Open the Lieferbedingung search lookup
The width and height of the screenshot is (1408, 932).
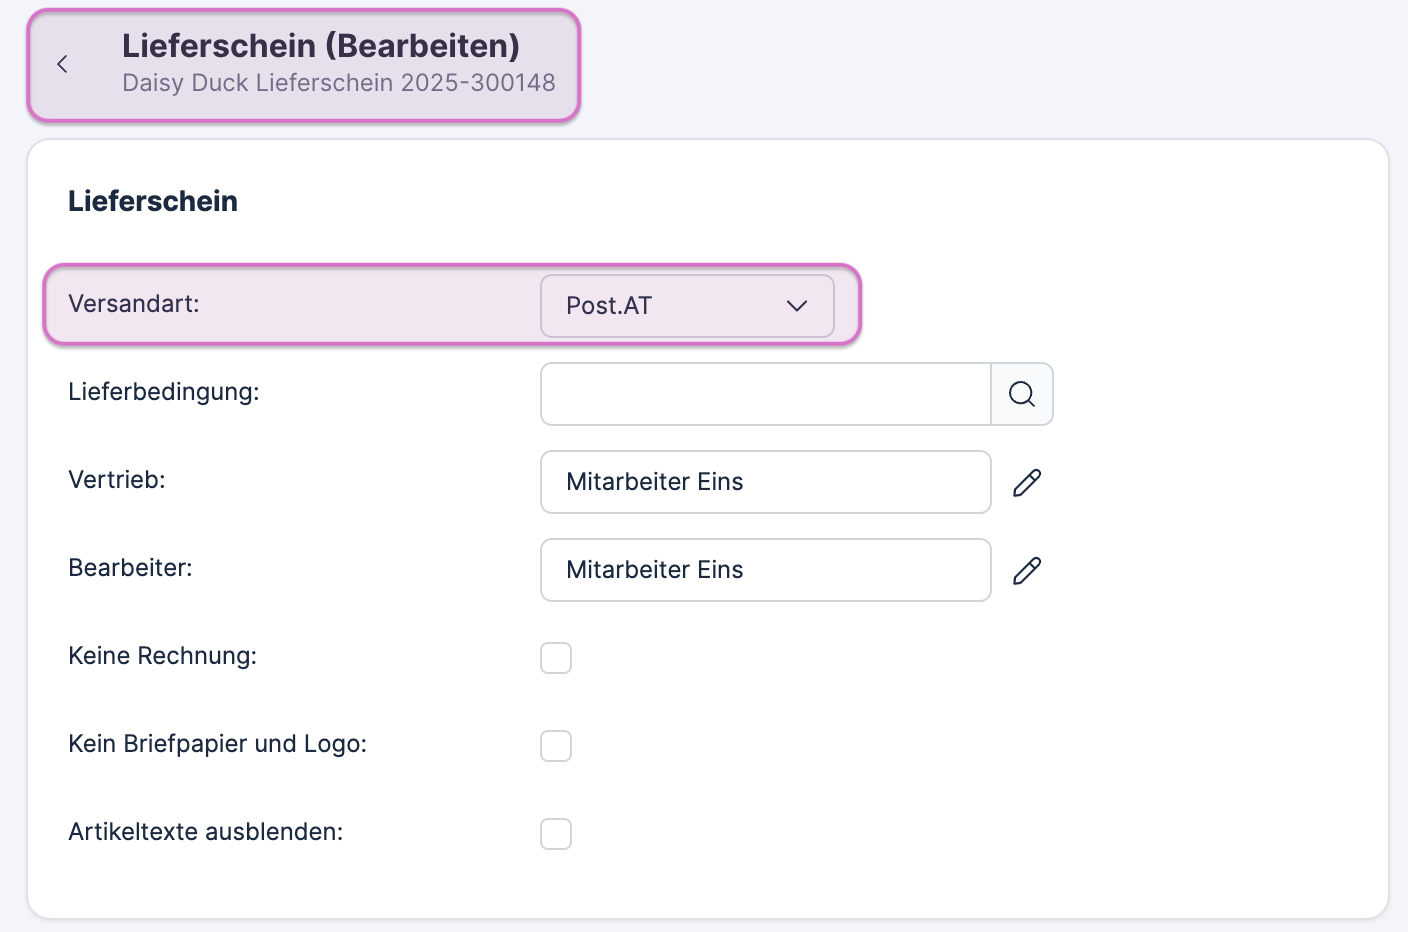tap(1021, 394)
